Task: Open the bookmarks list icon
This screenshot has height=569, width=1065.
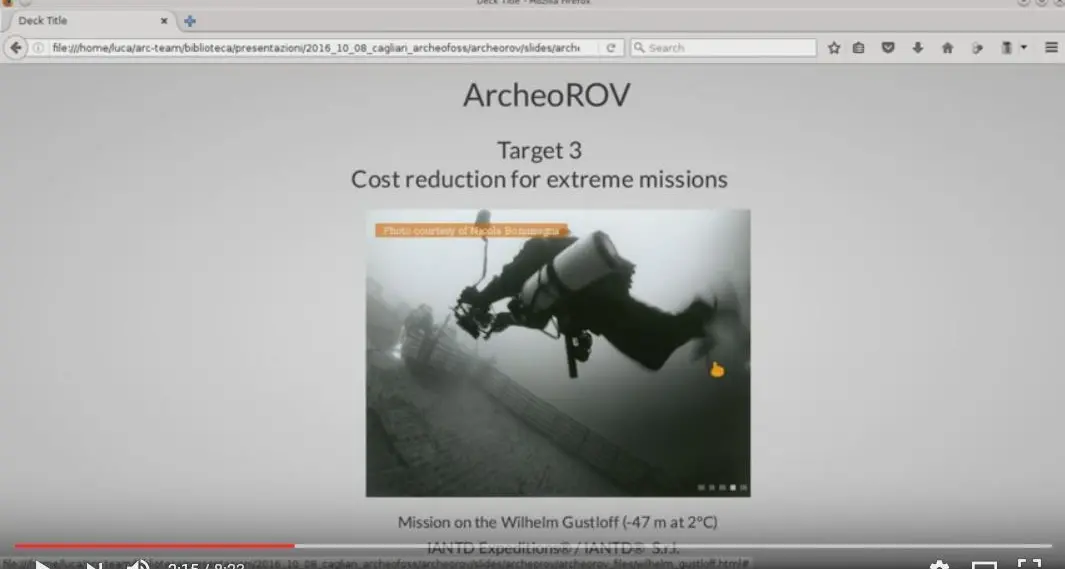Action: pyautogui.click(x=859, y=48)
